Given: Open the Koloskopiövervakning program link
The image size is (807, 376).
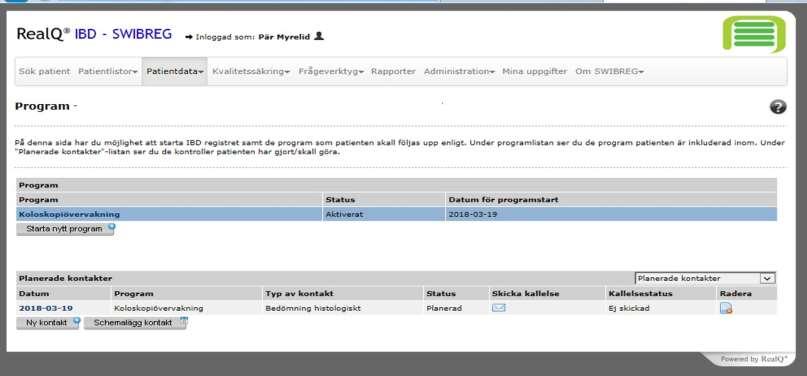Looking at the screenshot, I should coord(69,214).
